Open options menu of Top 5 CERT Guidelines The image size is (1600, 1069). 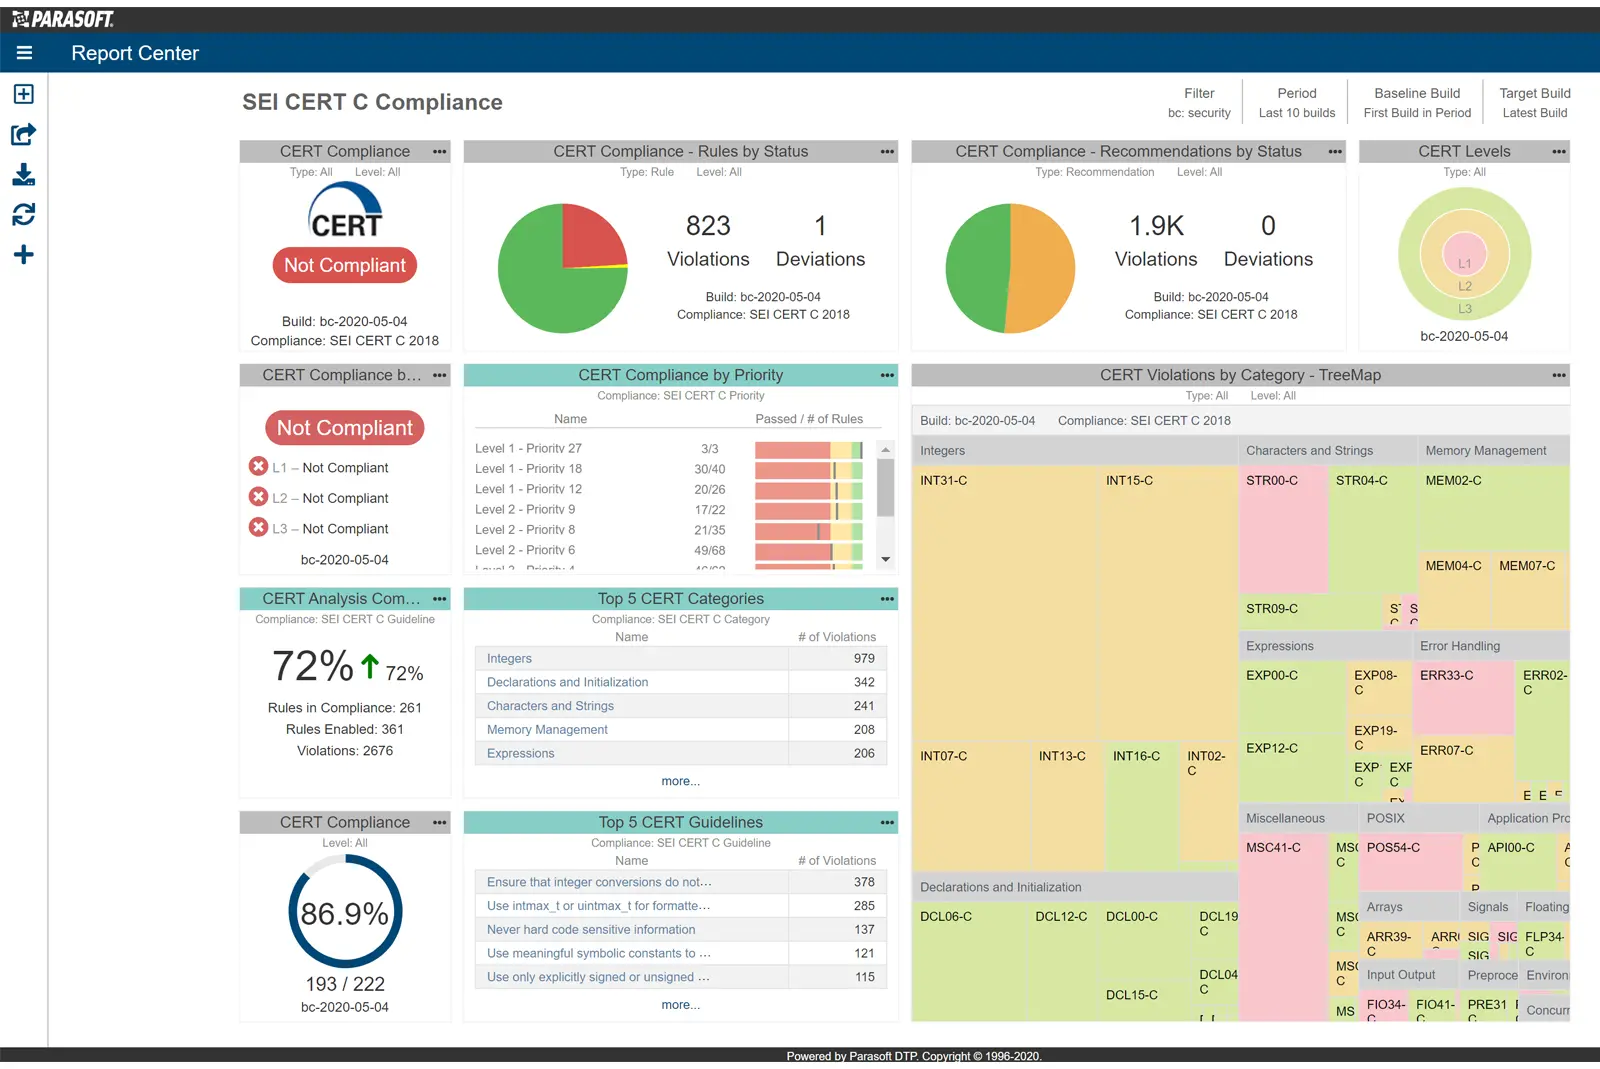pyautogui.click(x=887, y=822)
